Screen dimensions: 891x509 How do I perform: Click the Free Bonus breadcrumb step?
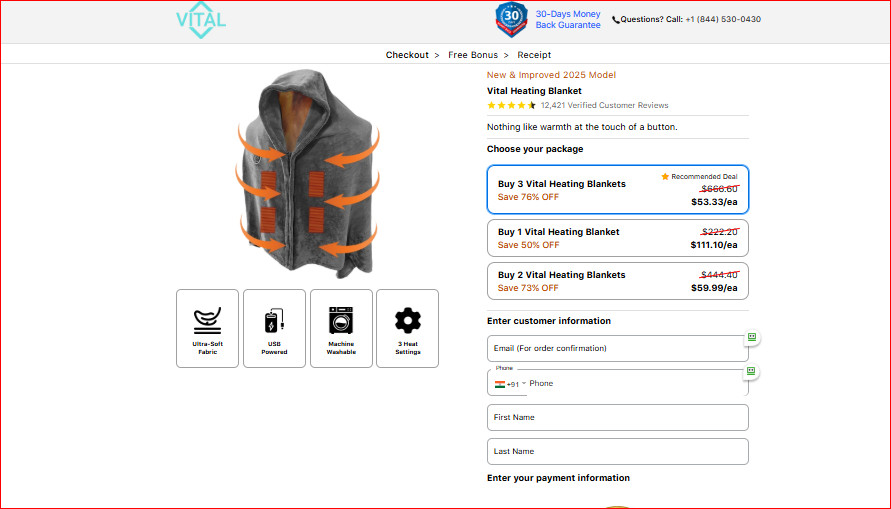click(x=473, y=55)
